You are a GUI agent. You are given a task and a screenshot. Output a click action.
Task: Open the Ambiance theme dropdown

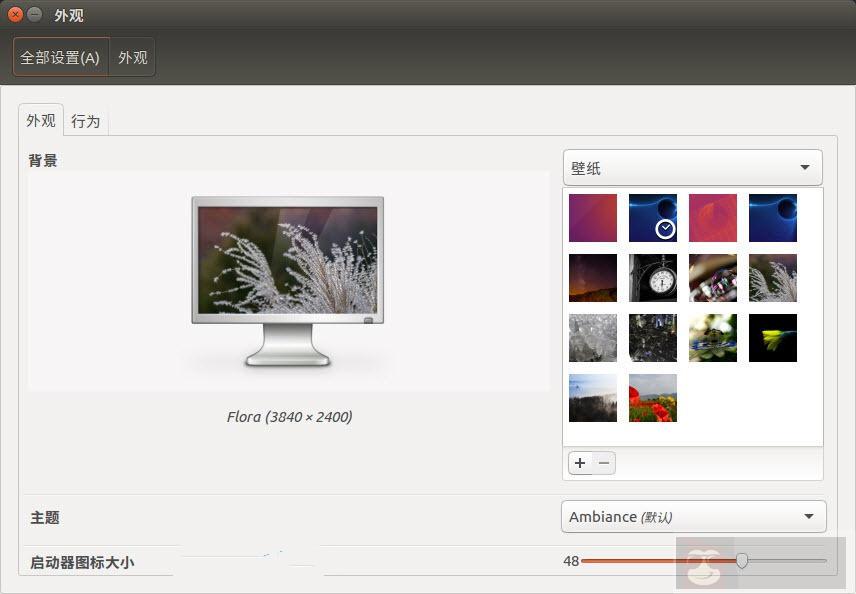pyautogui.click(x=692, y=517)
